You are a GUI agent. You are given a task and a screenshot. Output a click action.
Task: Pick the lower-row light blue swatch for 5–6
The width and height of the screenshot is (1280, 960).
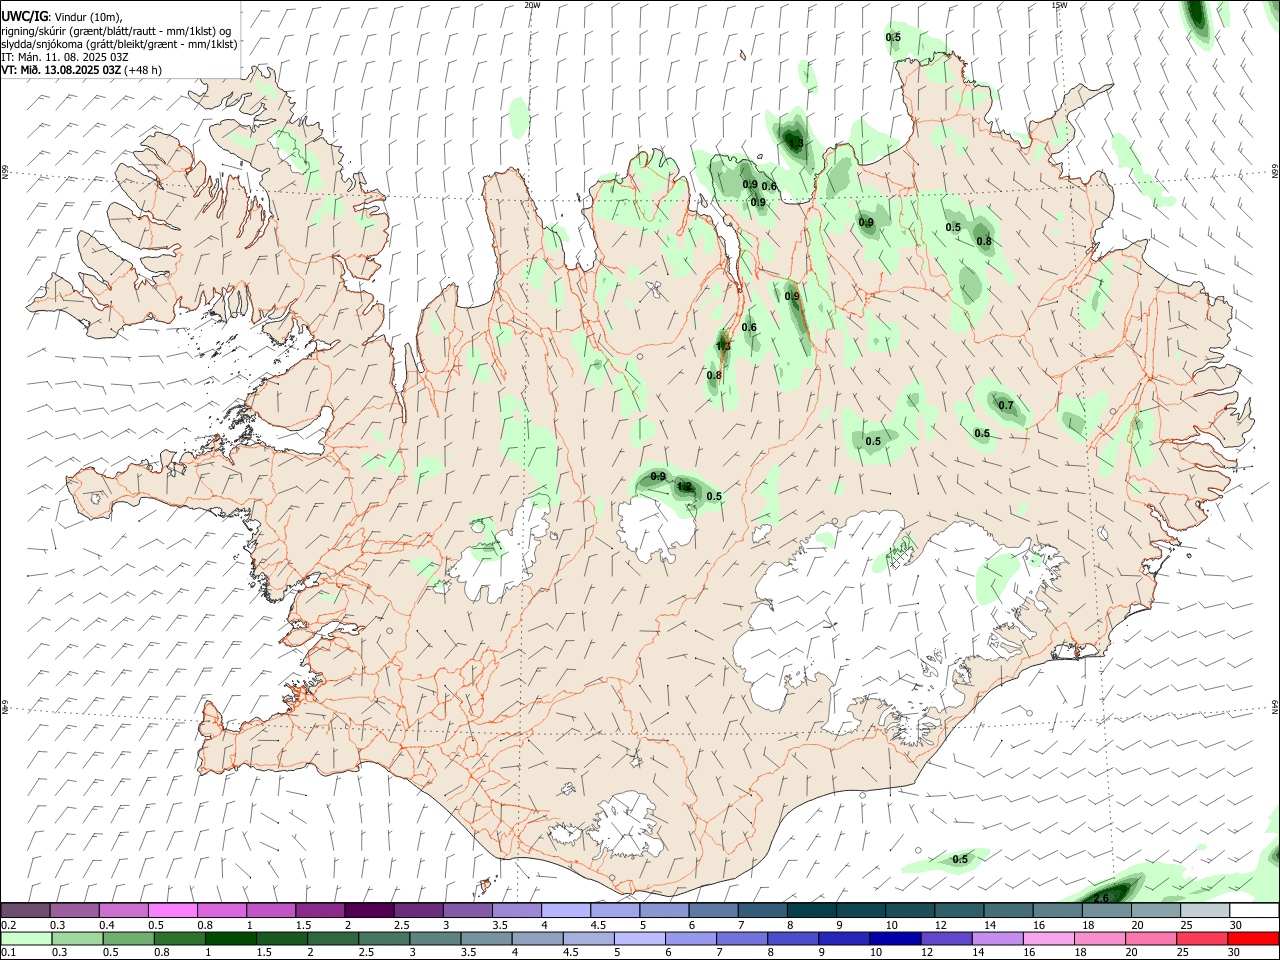(639, 938)
